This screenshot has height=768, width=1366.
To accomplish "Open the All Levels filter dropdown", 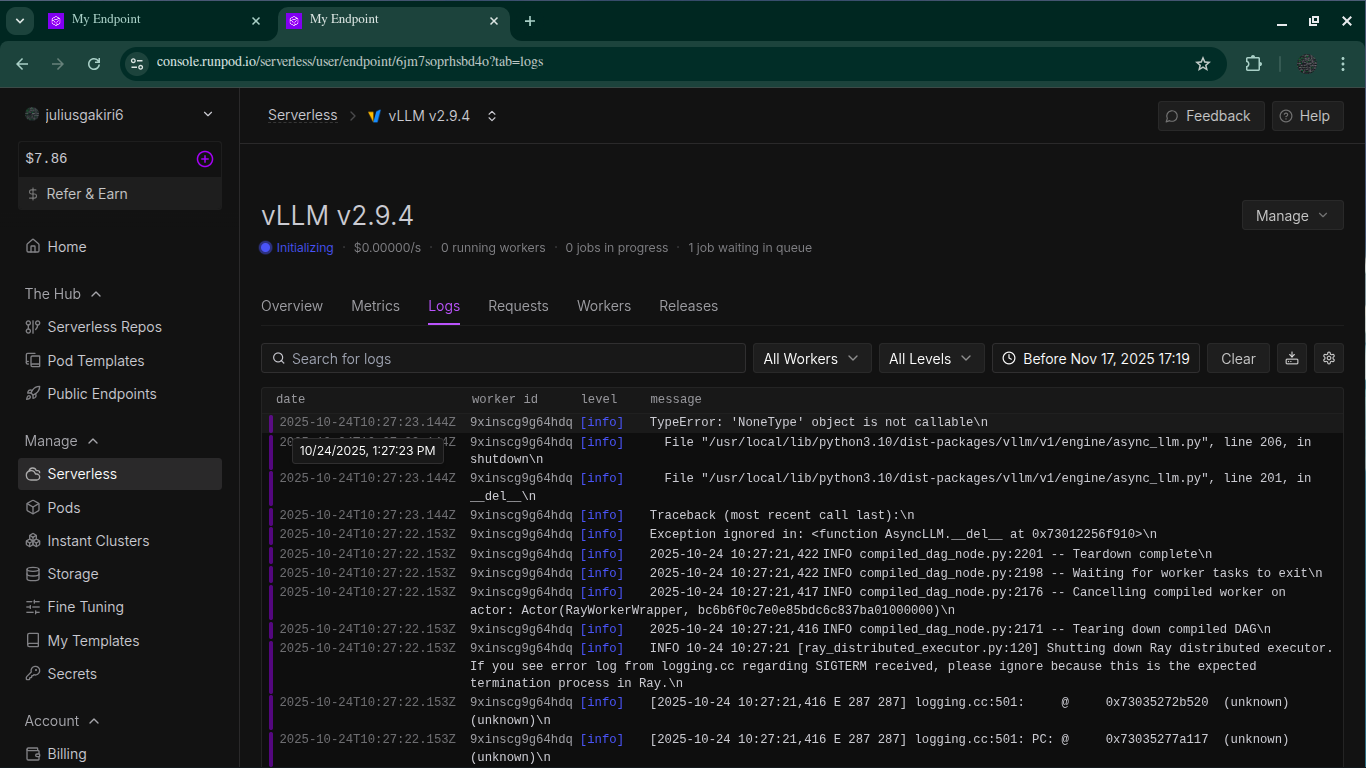I will coord(930,358).
